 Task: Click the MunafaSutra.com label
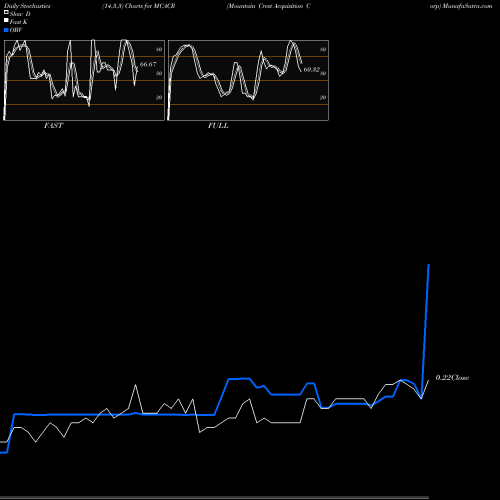[x=467, y=6]
